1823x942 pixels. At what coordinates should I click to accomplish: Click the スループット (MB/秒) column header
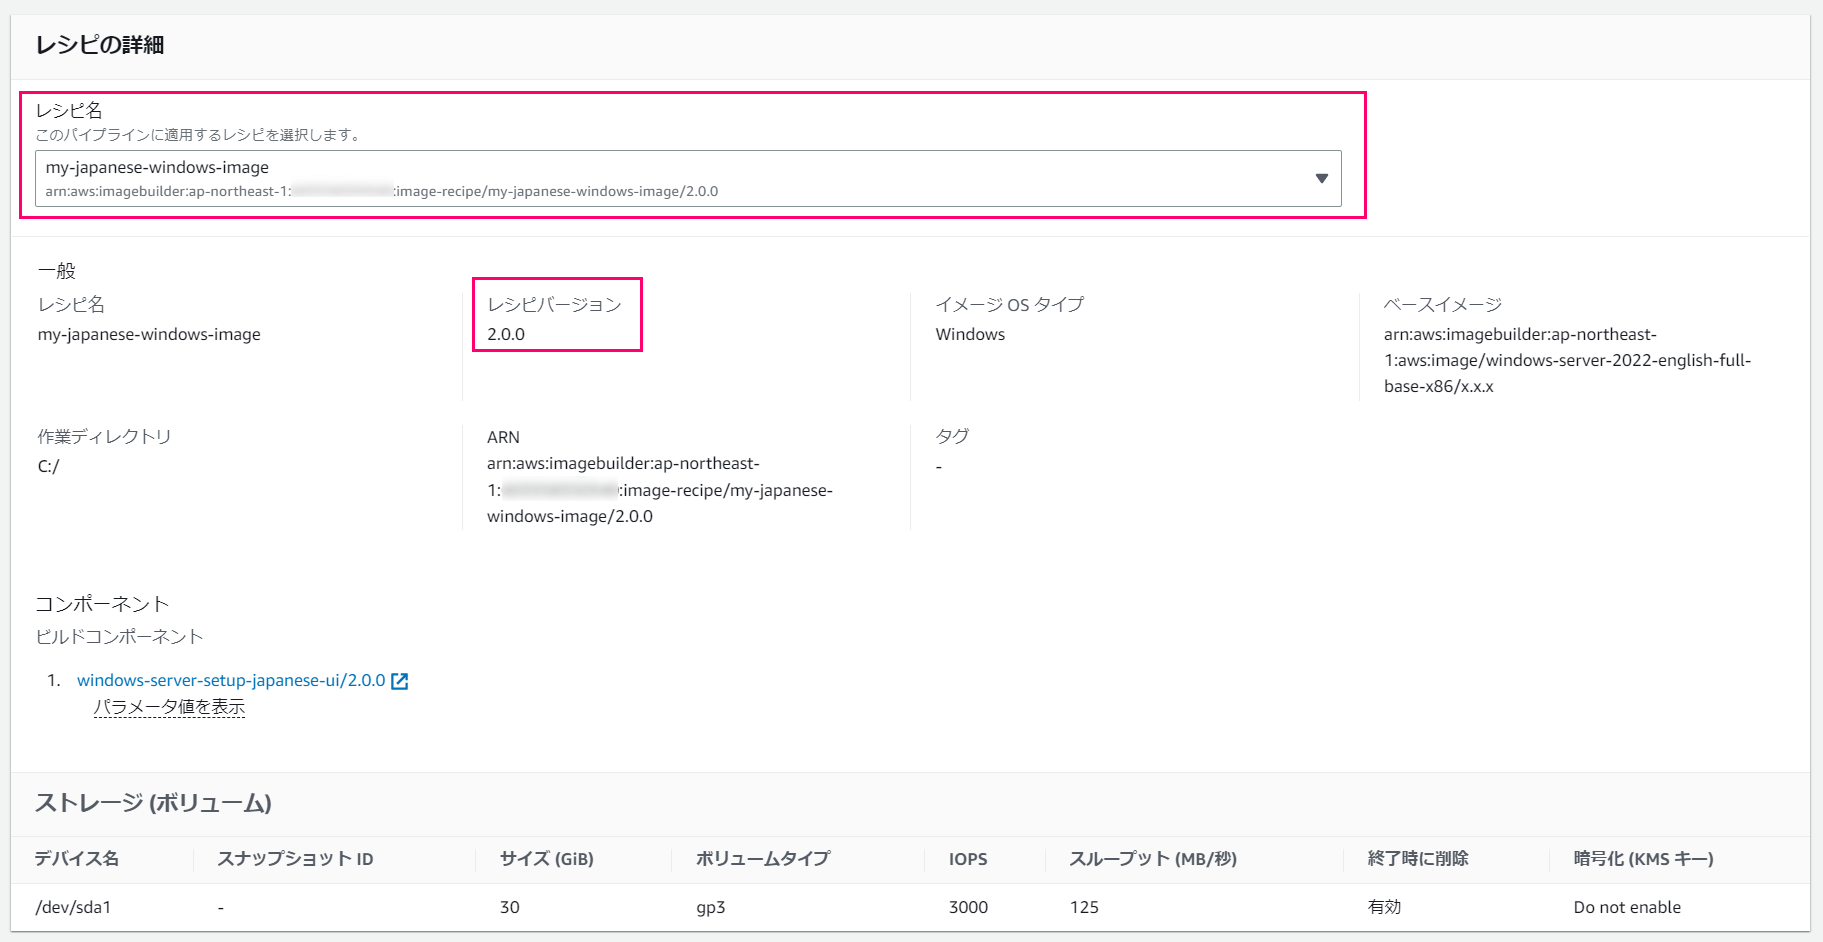click(x=1153, y=859)
